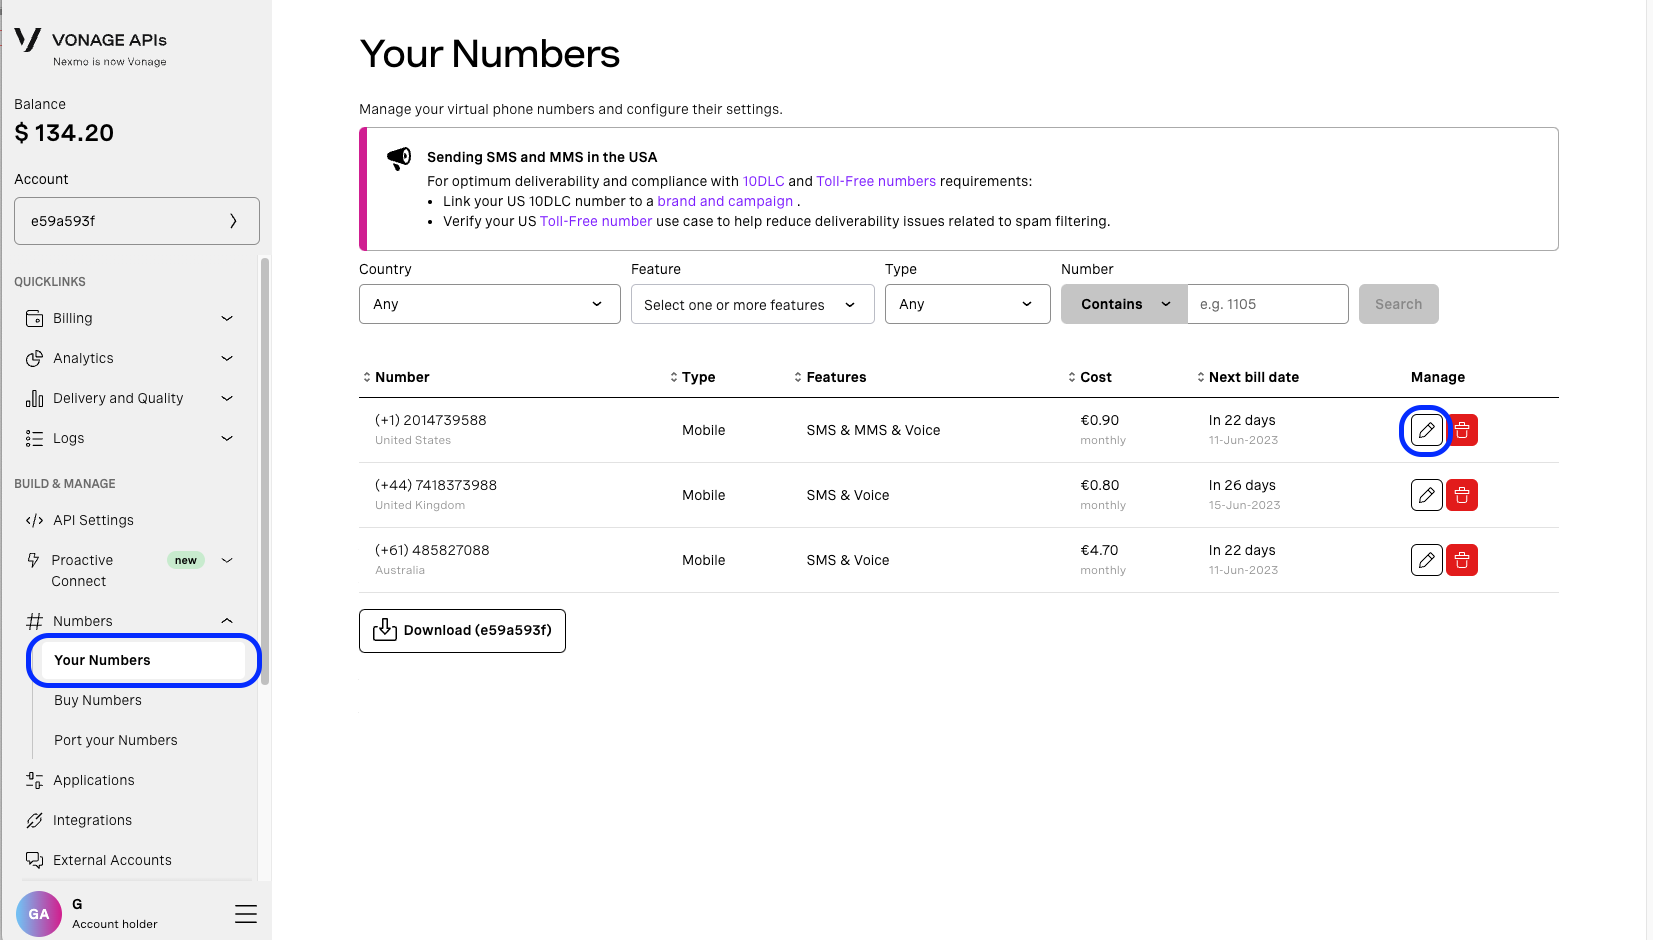Click the GA user avatar
This screenshot has width=1653, height=940.
pos(39,914)
